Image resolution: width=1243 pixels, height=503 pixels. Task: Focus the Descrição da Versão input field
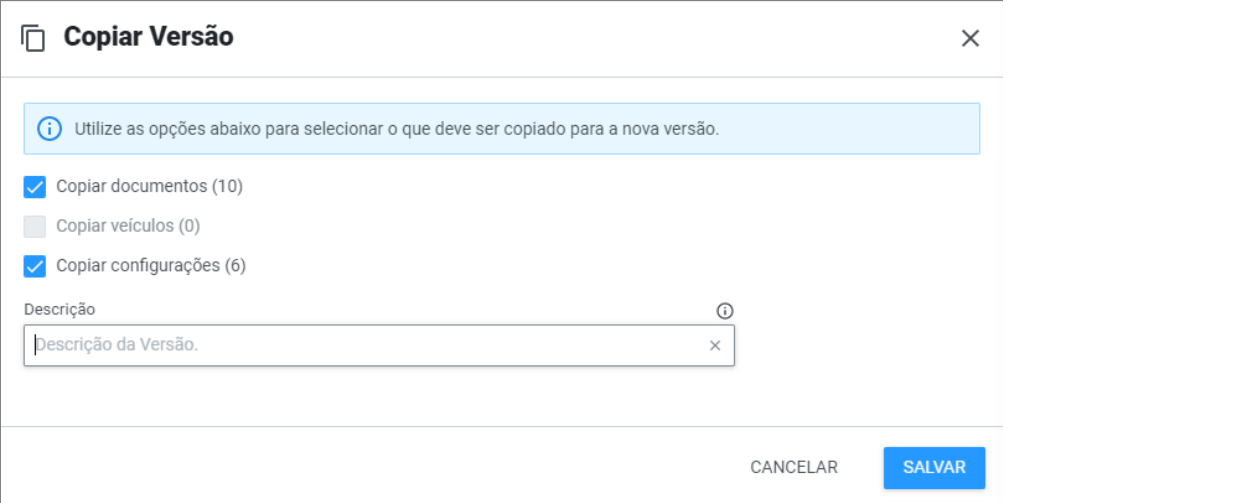coord(360,346)
